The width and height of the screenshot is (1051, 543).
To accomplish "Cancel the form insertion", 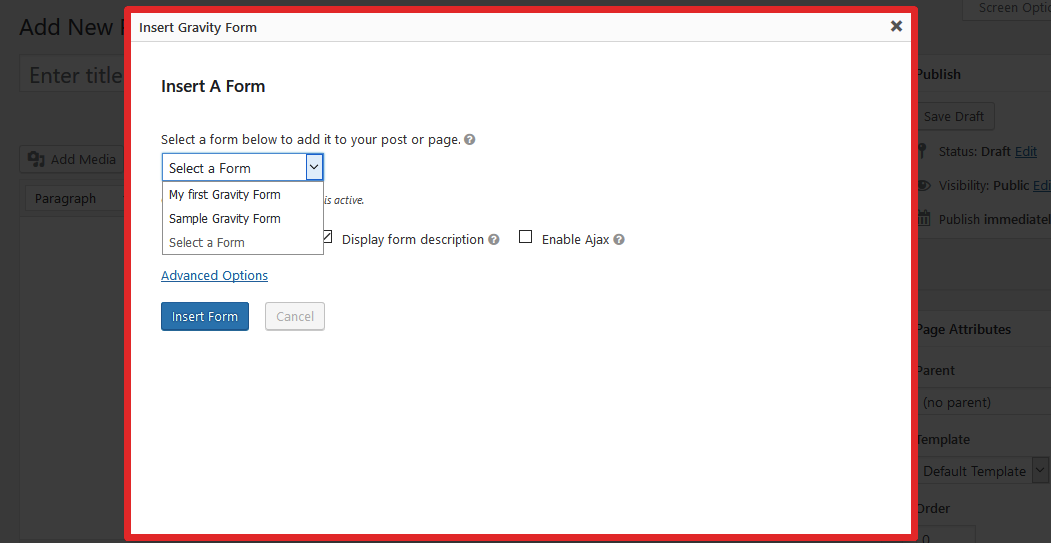I will coord(295,316).
